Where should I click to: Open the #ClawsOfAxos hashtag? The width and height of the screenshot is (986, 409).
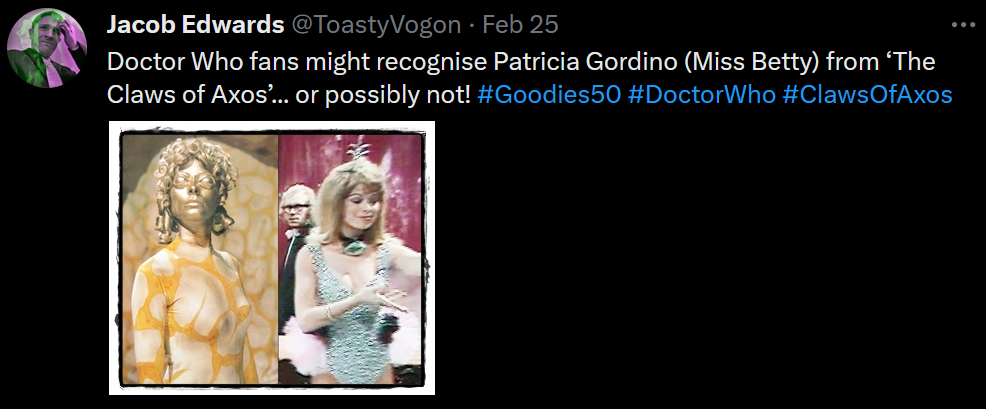click(x=868, y=94)
